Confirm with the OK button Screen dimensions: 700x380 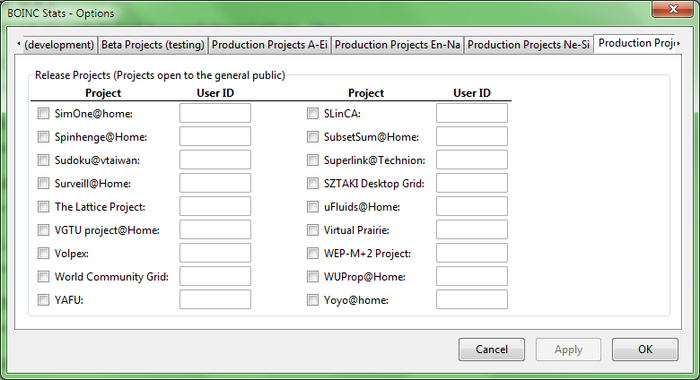click(645, 349)
